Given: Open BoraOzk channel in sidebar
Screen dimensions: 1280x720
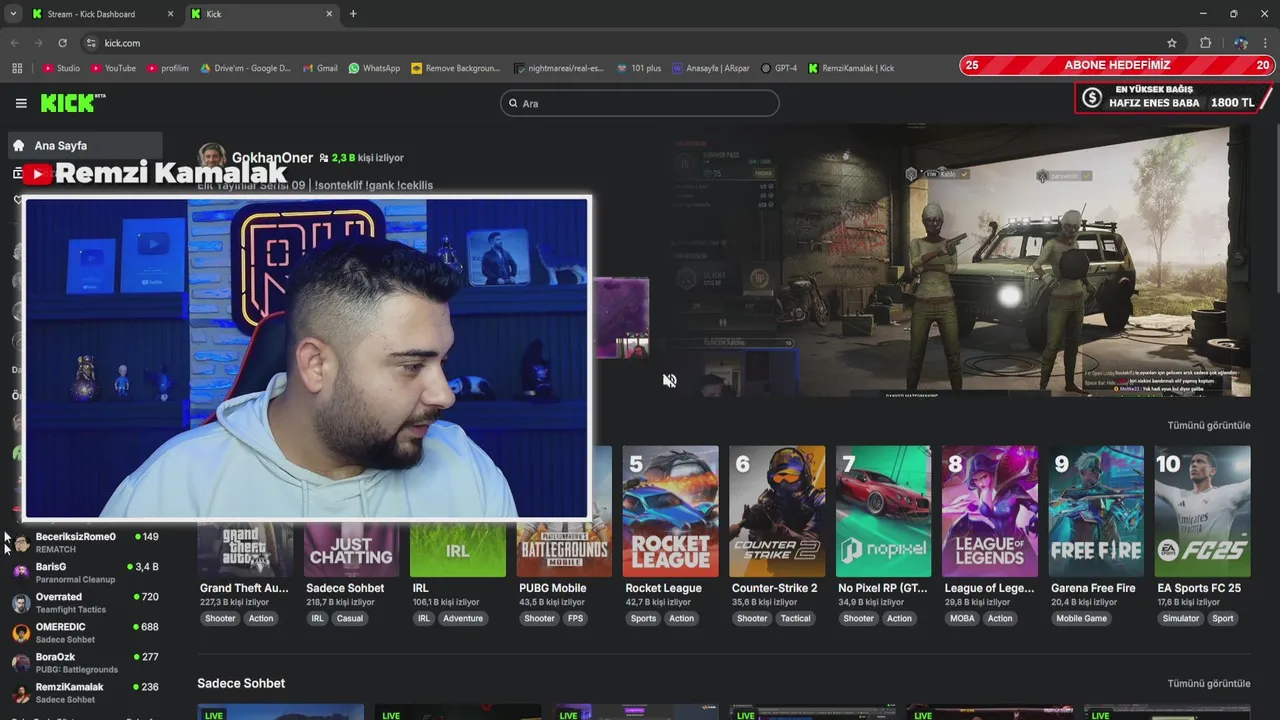Looking at the screenshot, I should 85,662.
